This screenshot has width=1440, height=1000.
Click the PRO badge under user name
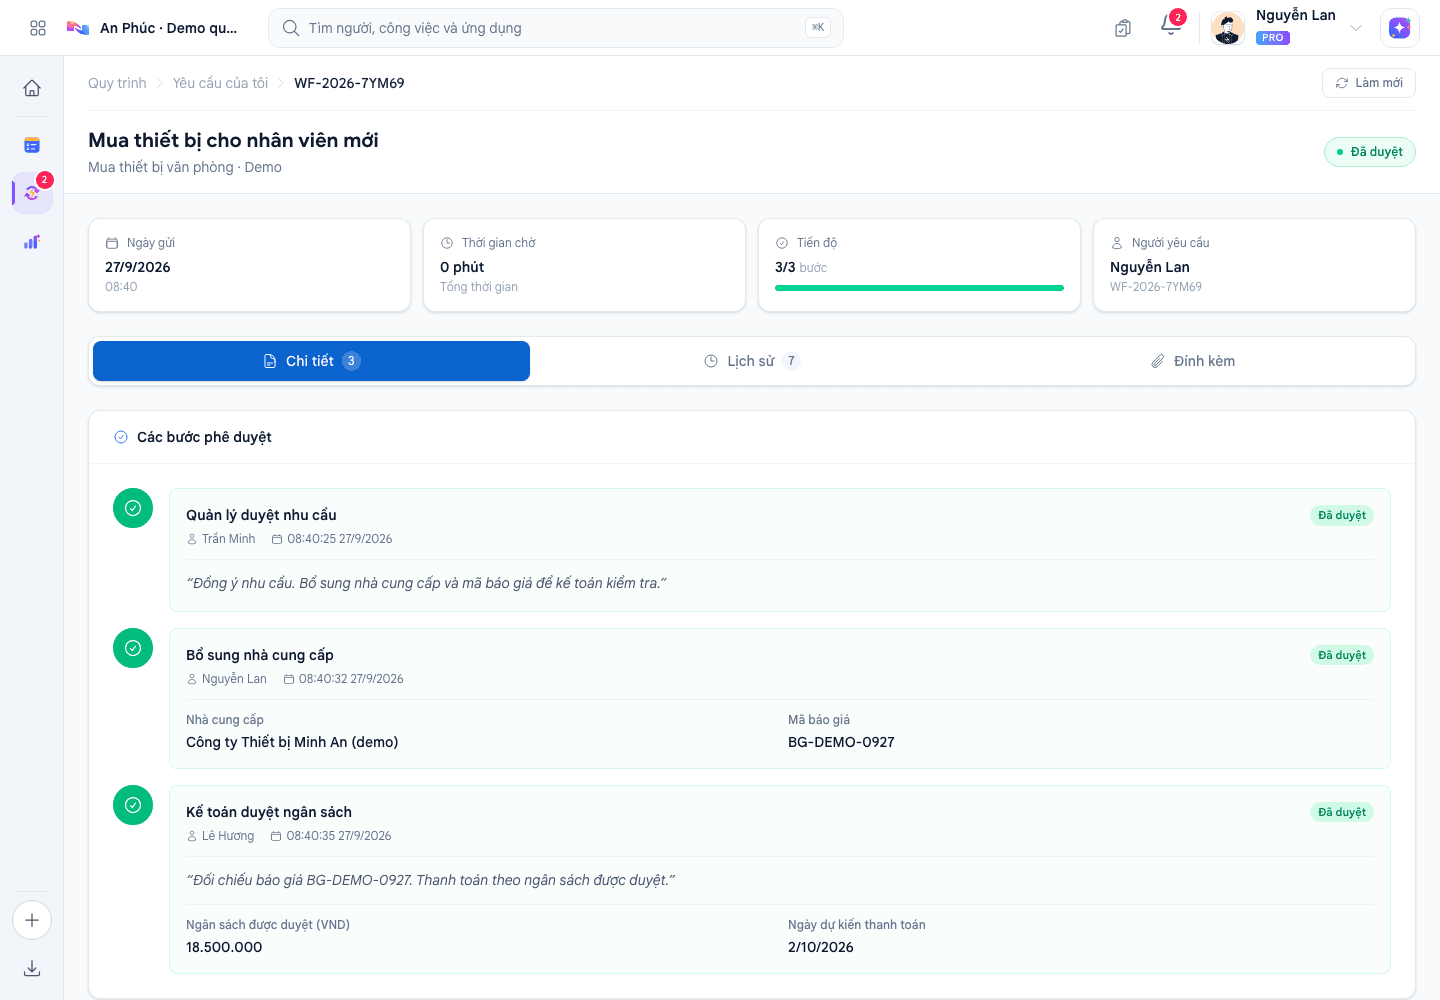tap(1273, 38)
